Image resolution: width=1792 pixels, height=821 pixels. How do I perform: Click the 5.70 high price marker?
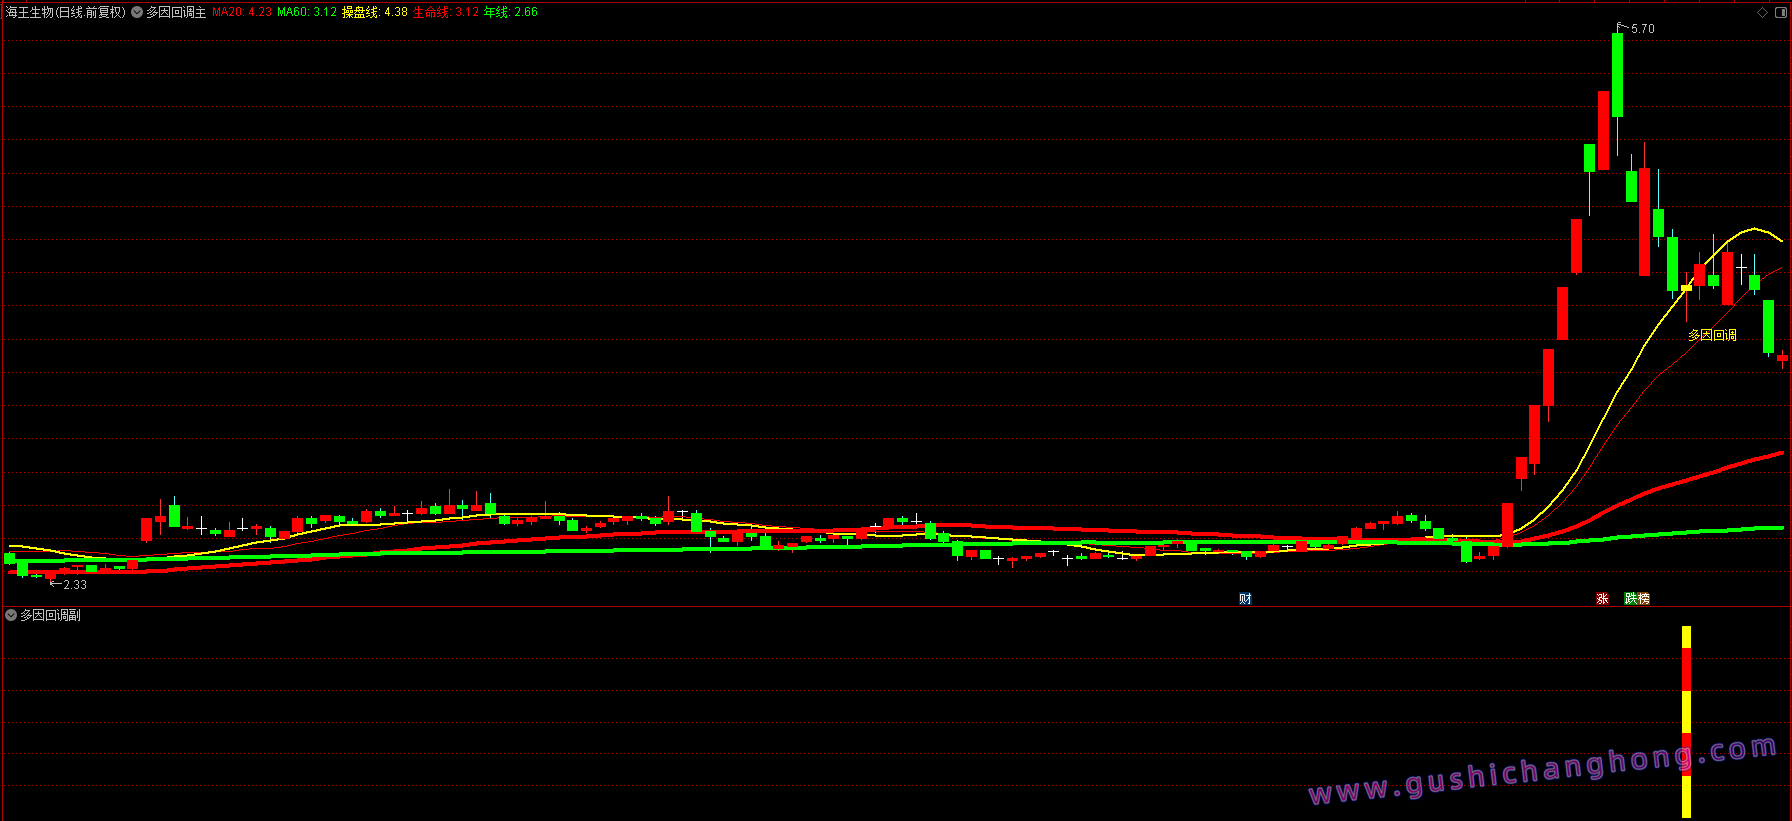pyautogui.click(x=1642, y=29)
